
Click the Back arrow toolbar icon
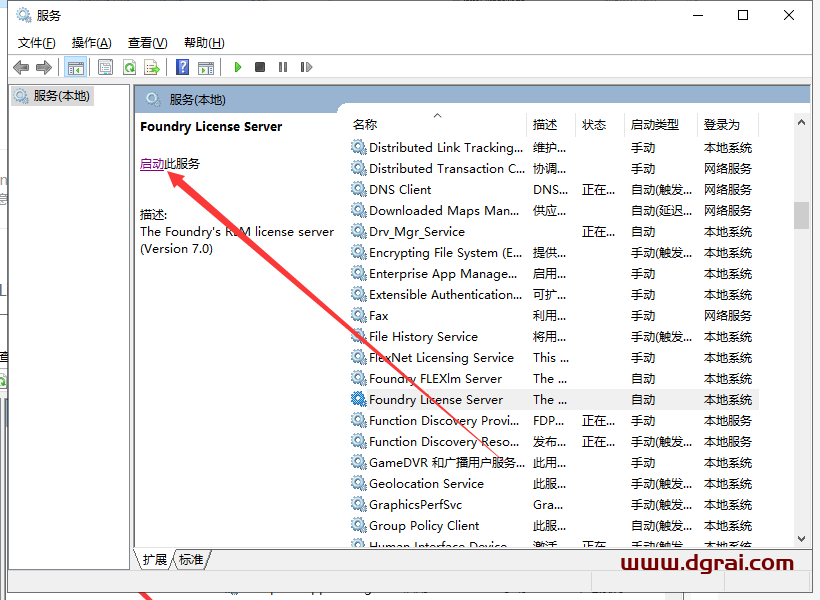point(21,67)
